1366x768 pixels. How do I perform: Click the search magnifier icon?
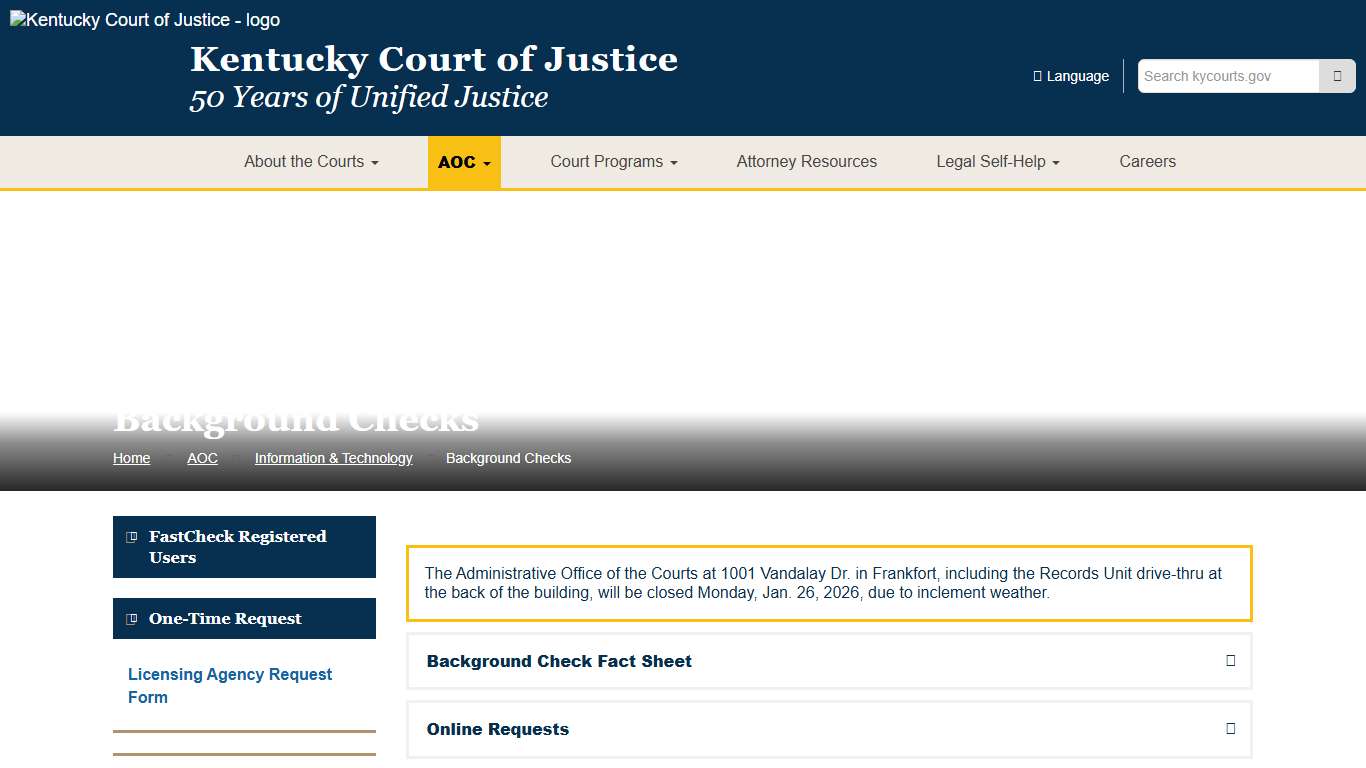tap(1337, 75)
